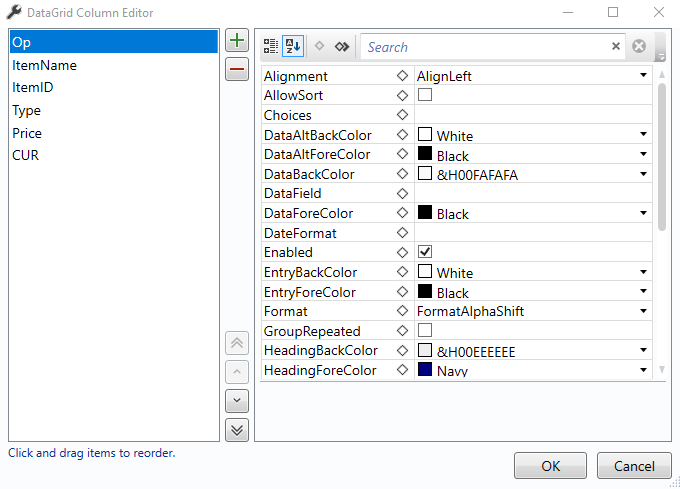Open the DataBackColor dropdown
The height and width of the screenshot is (489, 680).
[x=644, y=174]
